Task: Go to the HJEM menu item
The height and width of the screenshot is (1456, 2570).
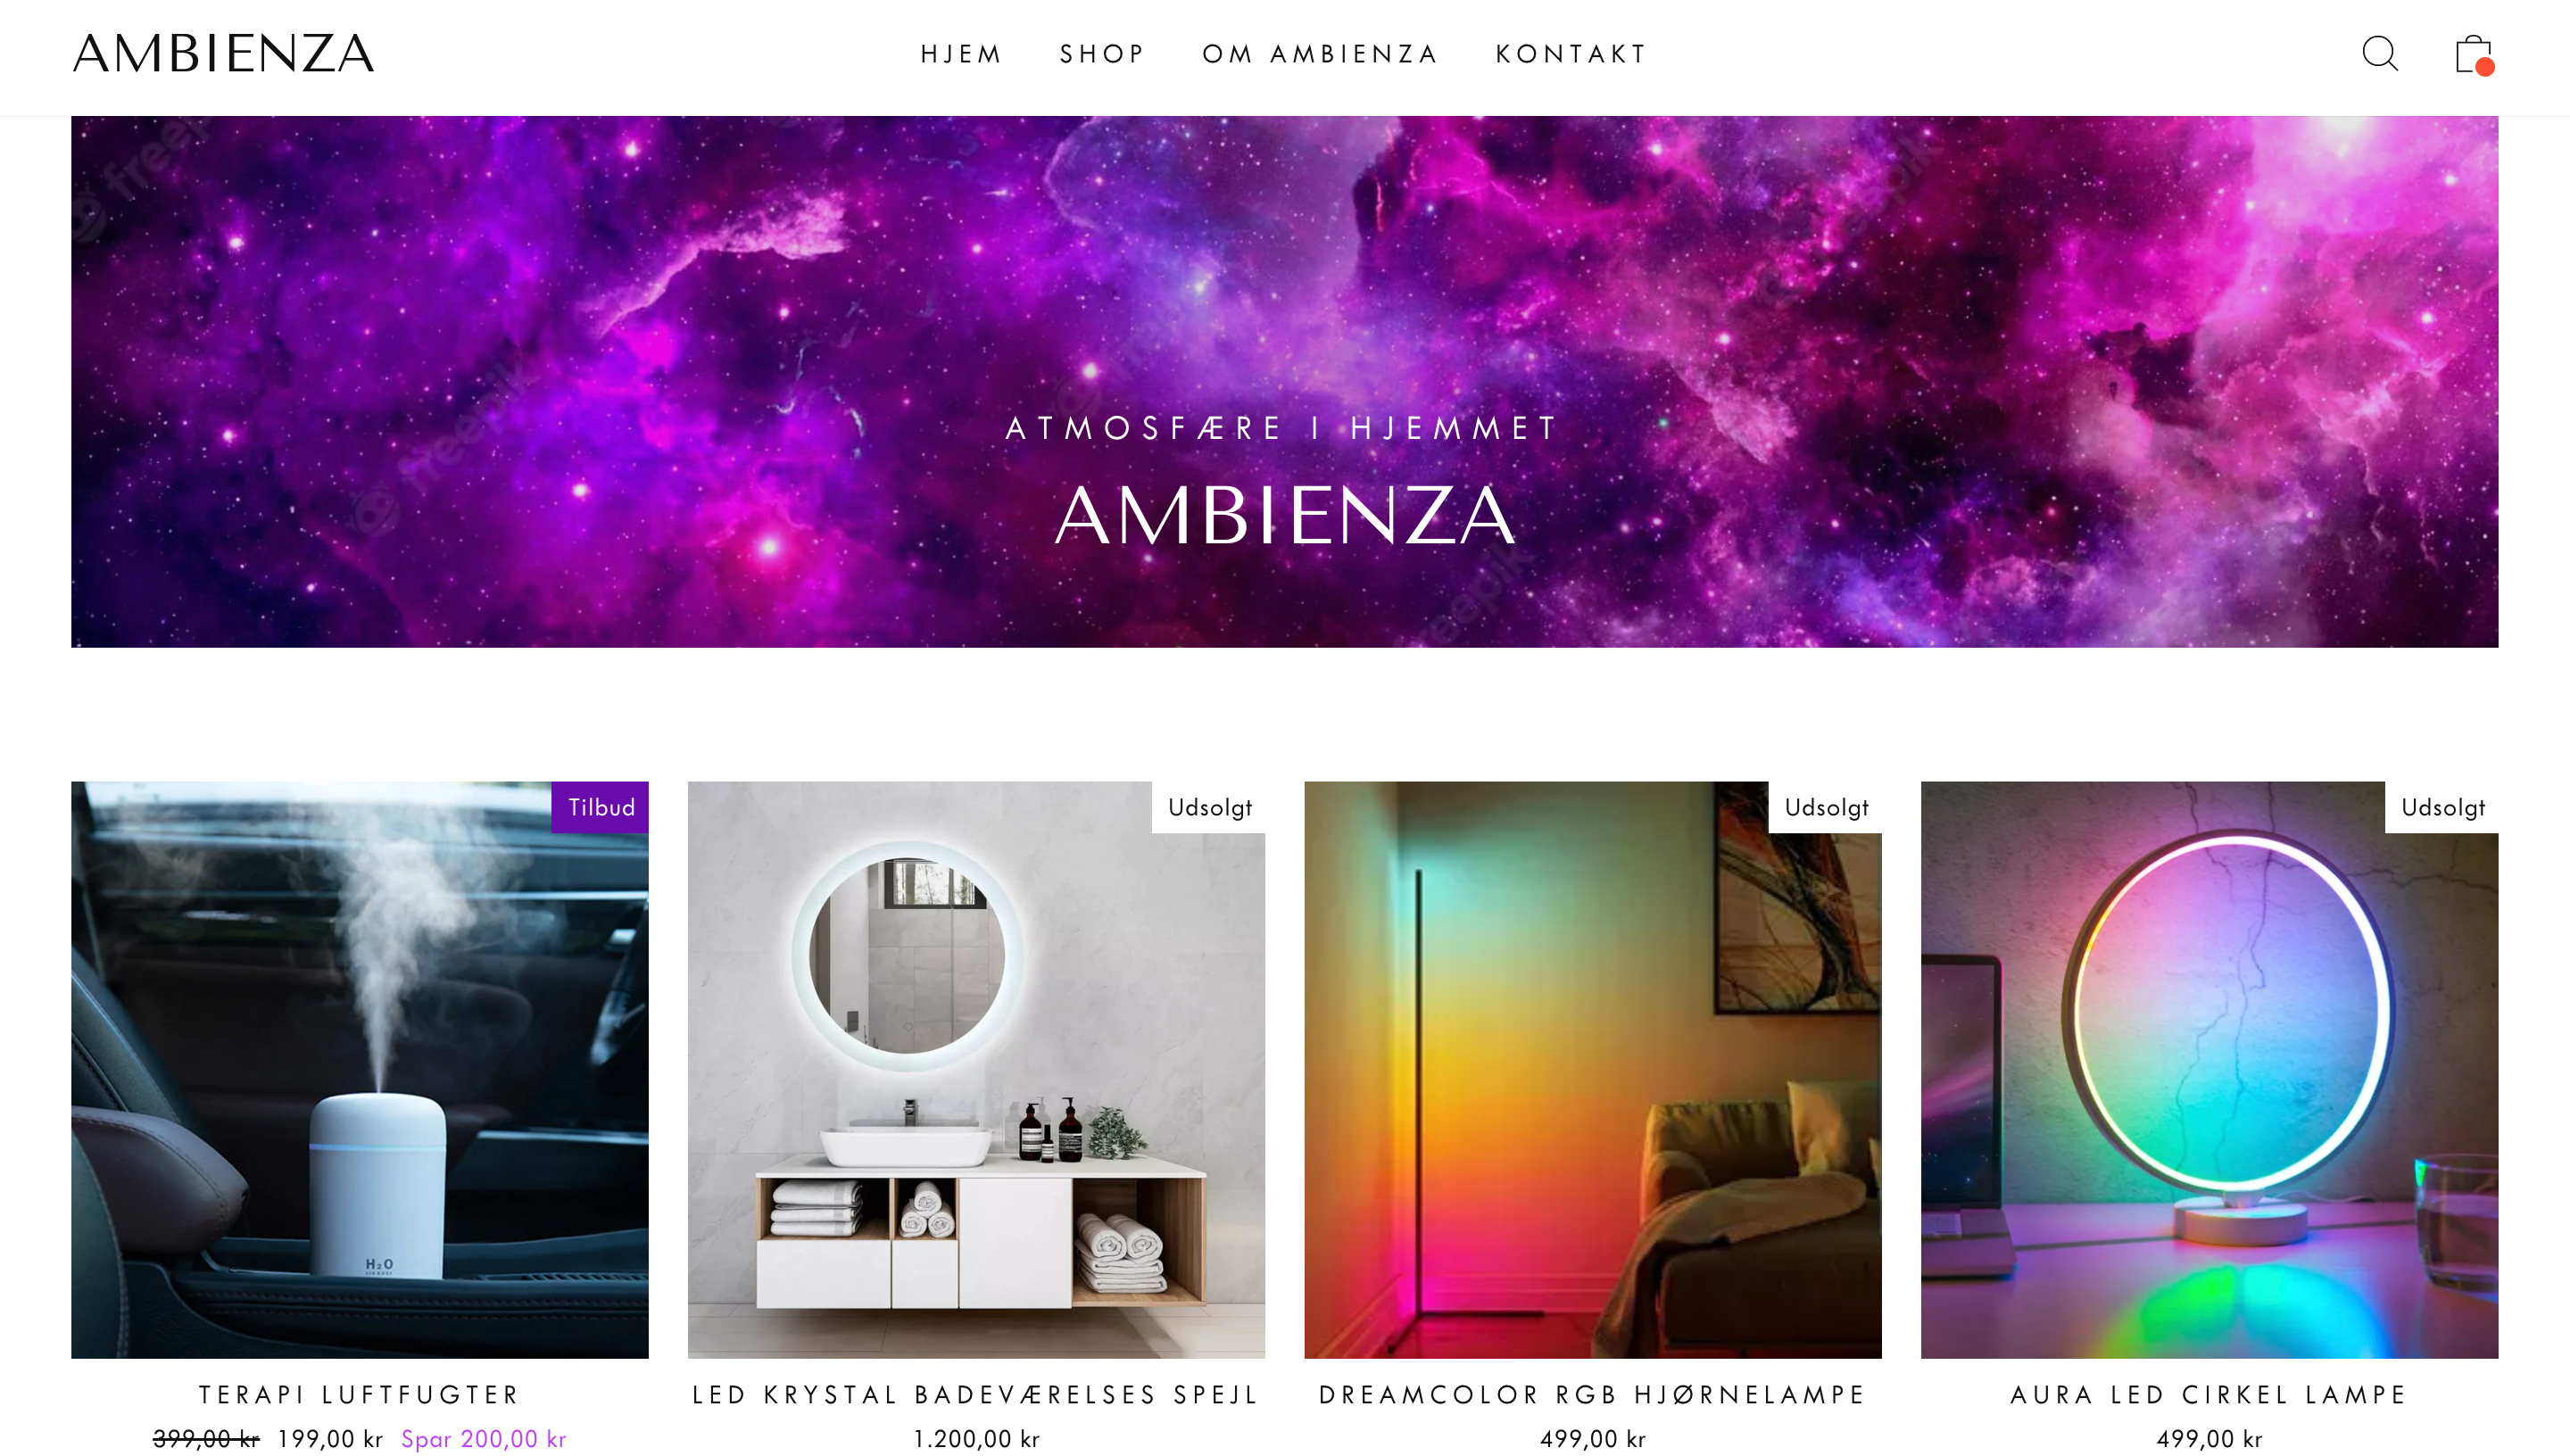Action: click(961, 54)
